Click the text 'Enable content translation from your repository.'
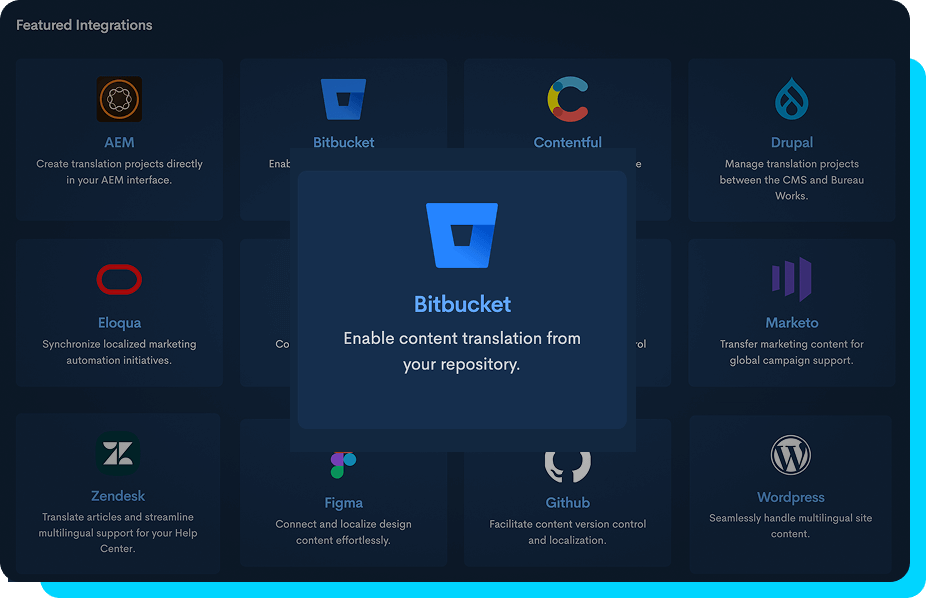 [x=462, y=351]
